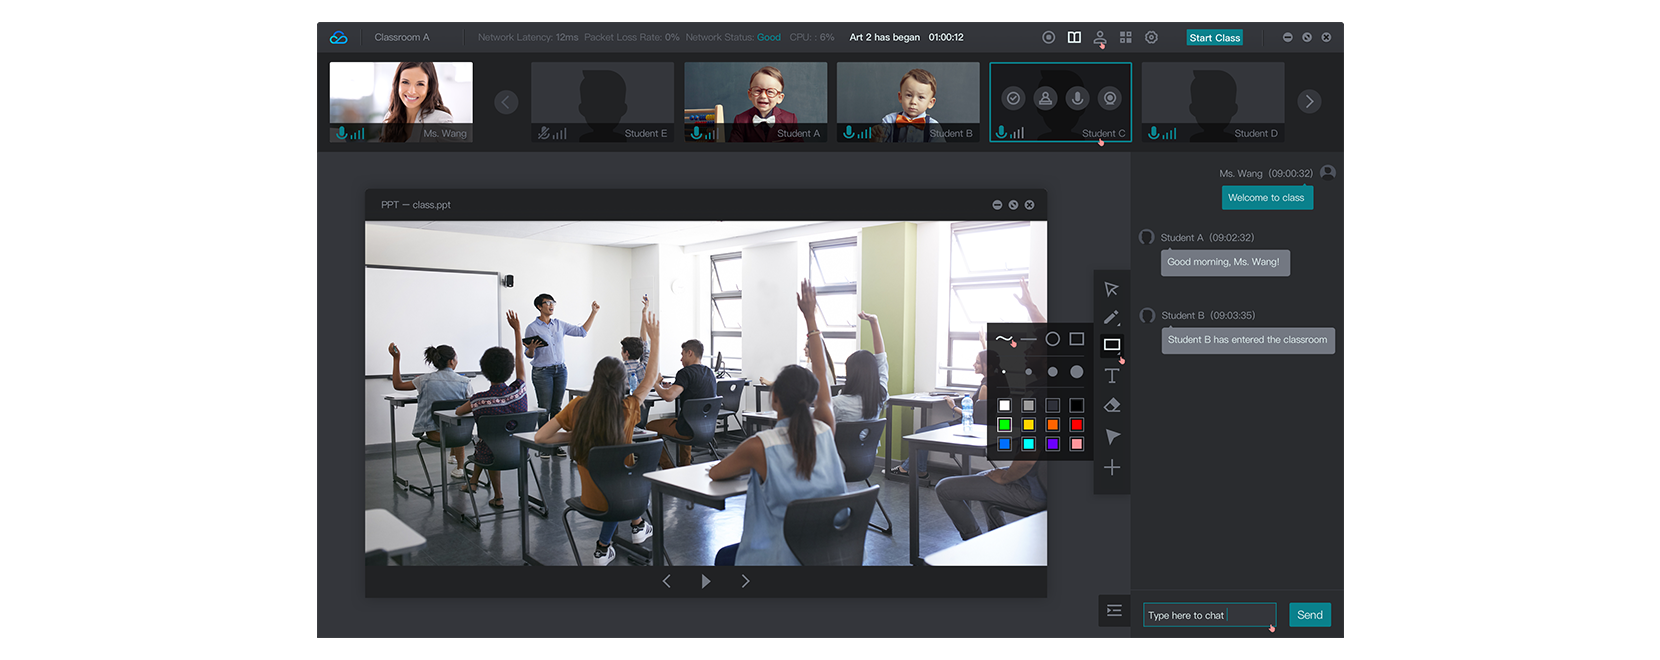1660x660 pixels.
Task: Select Ms. Wang video thumbnail
Action: click(401, 102)
